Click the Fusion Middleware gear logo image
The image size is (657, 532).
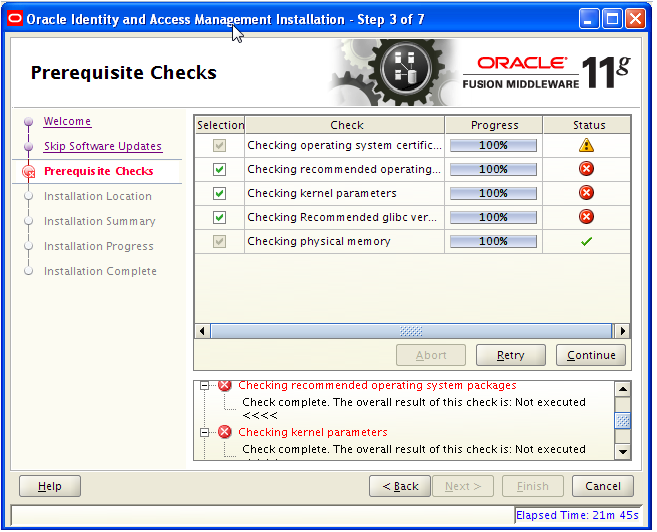(394, 72)
